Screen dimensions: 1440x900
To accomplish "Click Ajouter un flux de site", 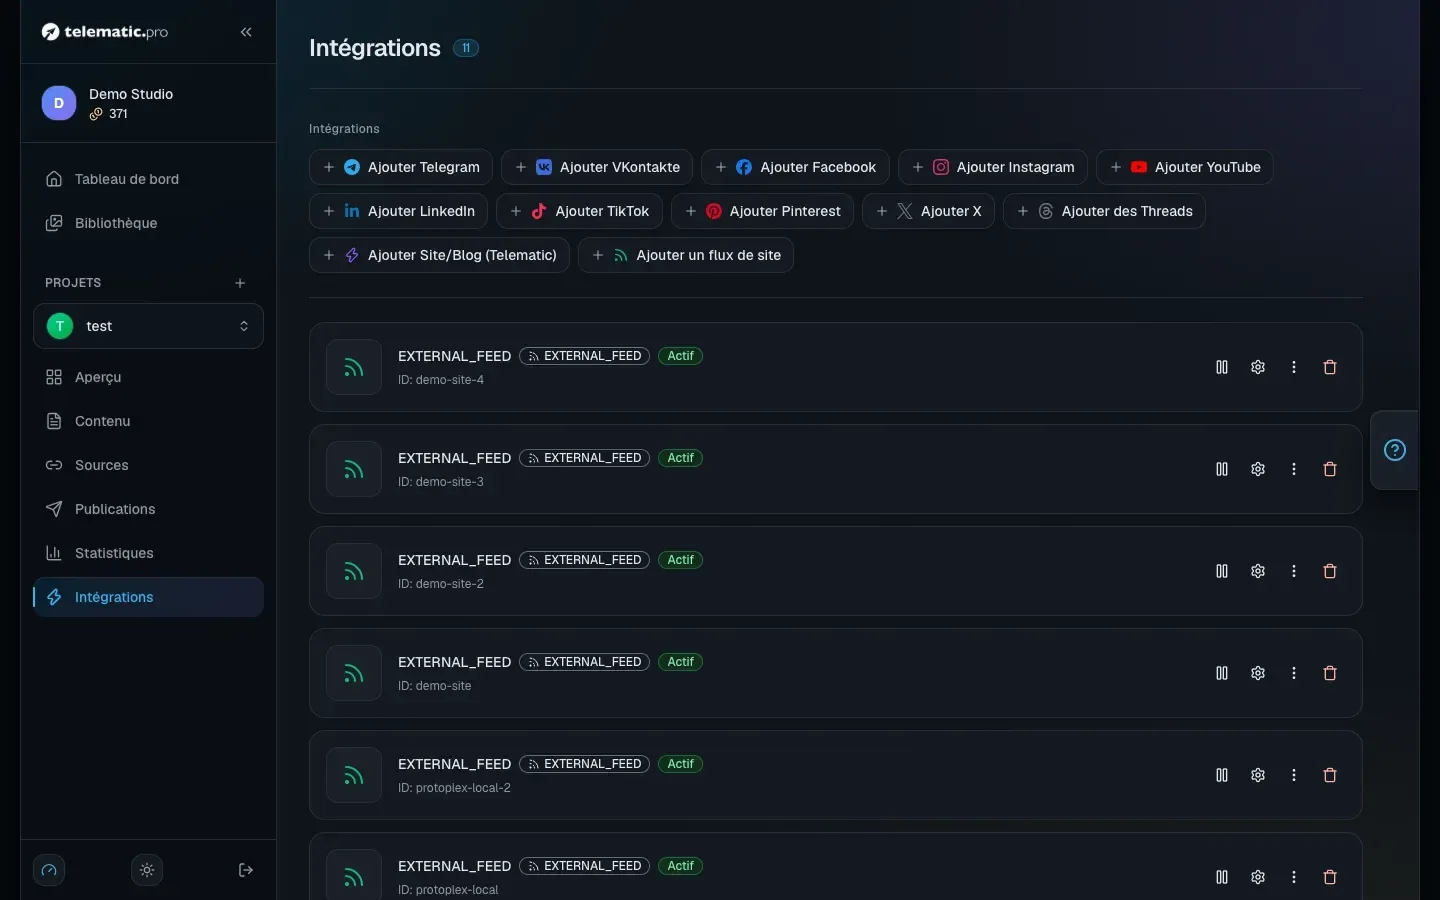I will click(686, 255).
